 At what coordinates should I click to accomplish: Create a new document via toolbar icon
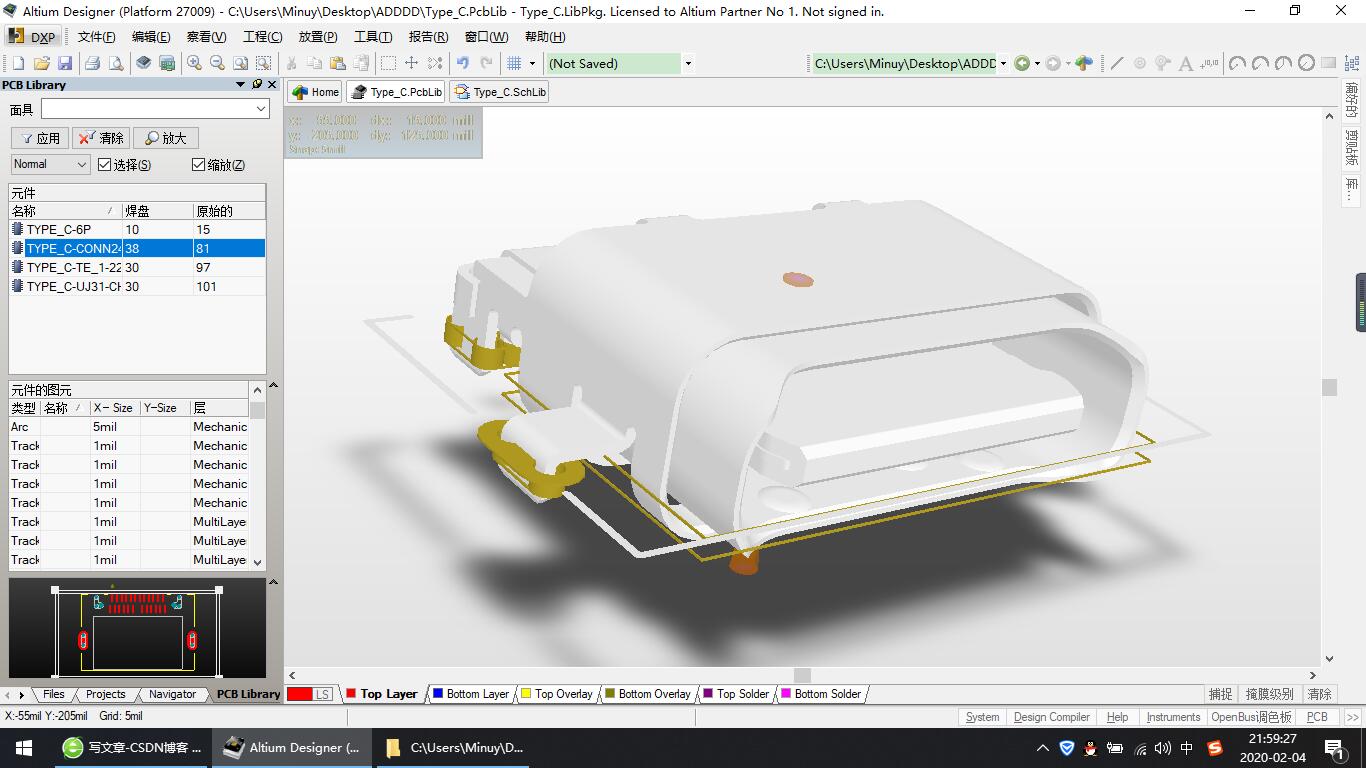pyautogui.click(x=18, y=63)
